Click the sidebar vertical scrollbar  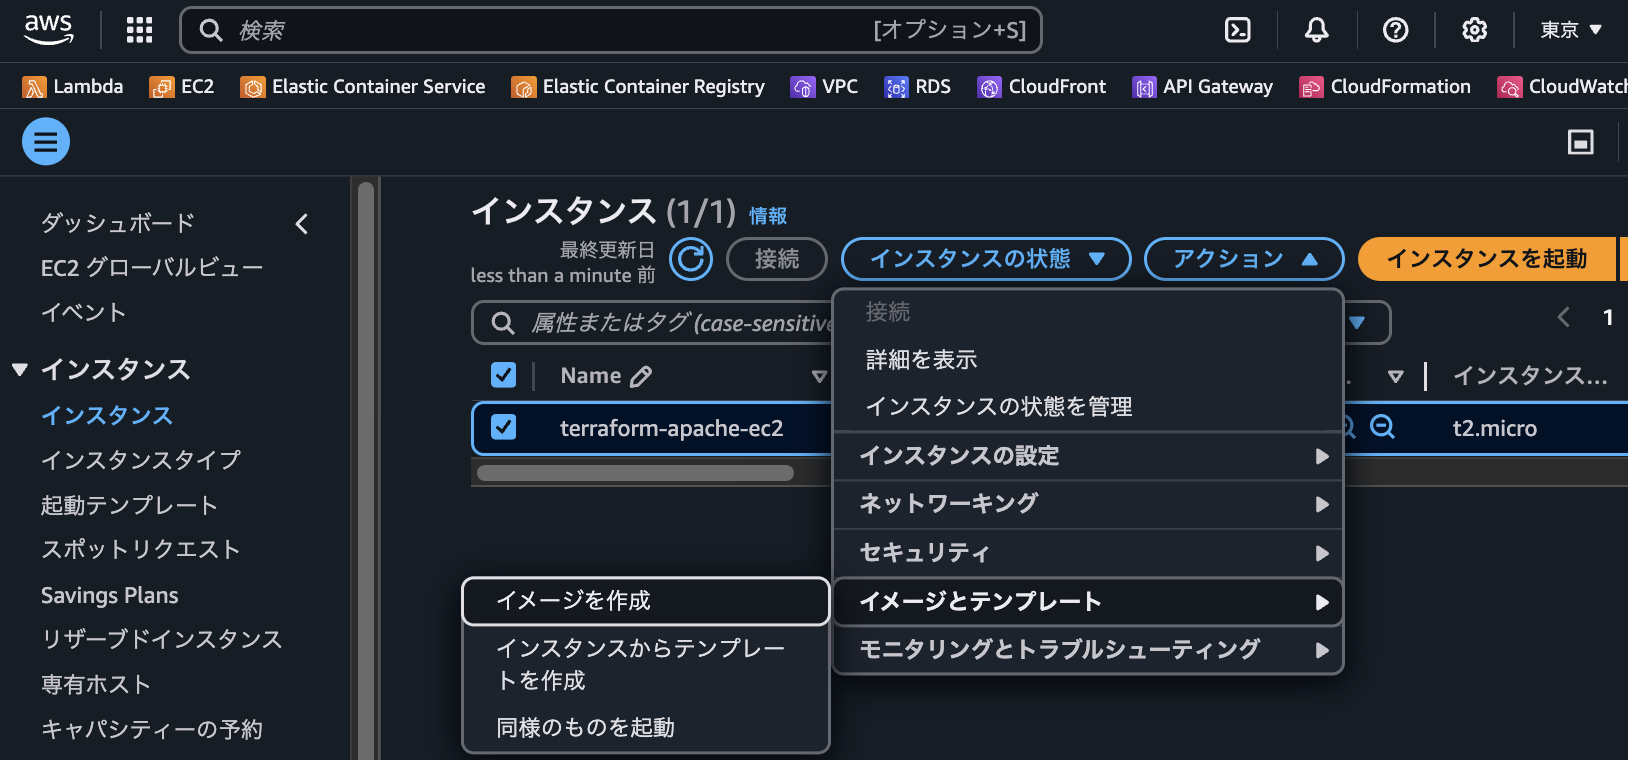[366, 470]
